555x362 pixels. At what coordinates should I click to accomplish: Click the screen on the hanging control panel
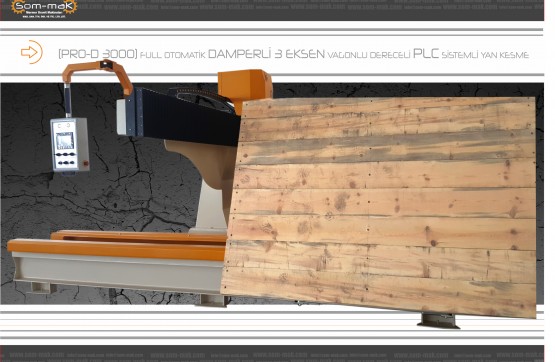coord(65,141)
